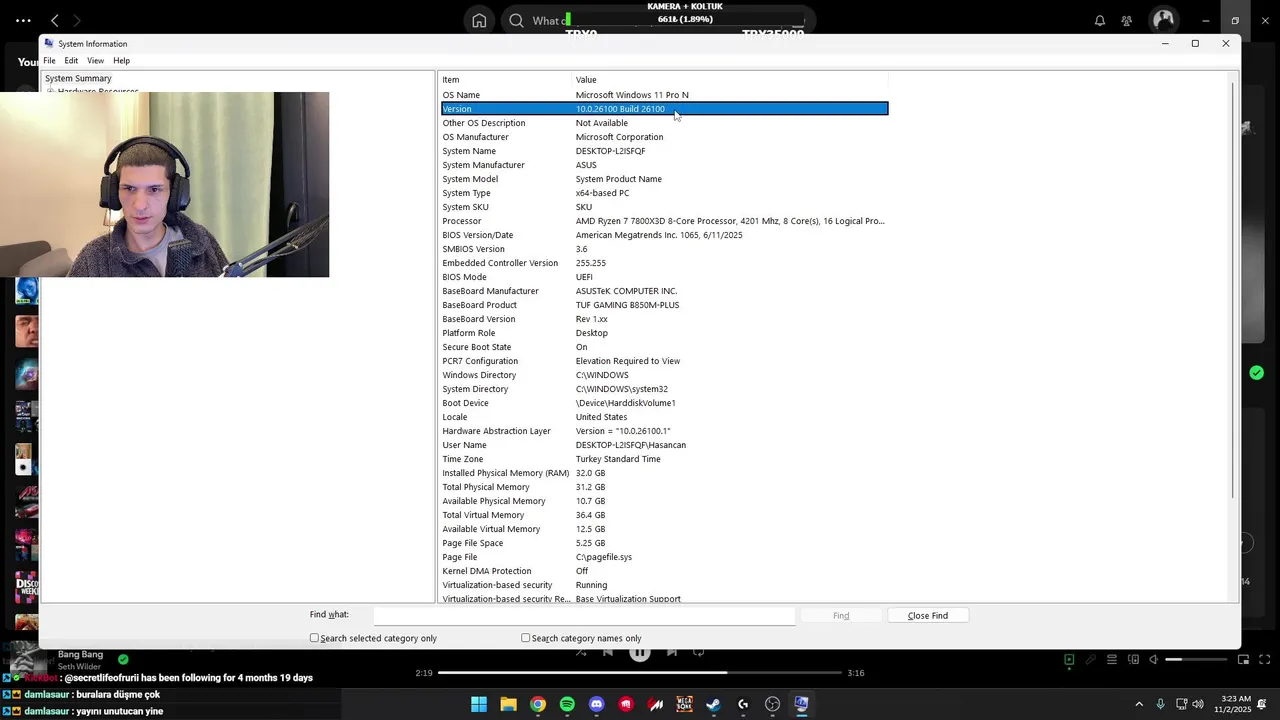Click the Find button
This screenshot has height=720, width=1280.
(841, 616)
